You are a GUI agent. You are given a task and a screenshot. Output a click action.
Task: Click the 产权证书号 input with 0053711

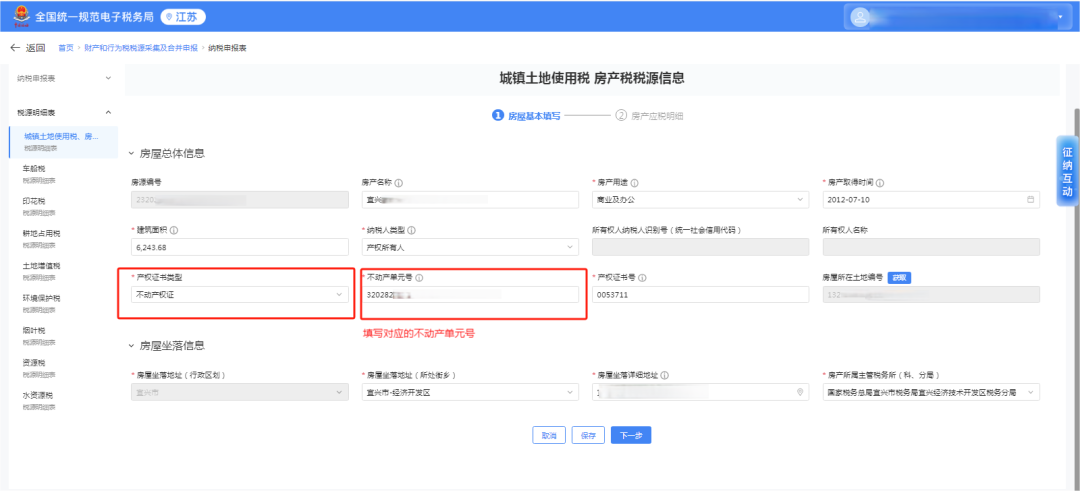(x=700, y=295)
